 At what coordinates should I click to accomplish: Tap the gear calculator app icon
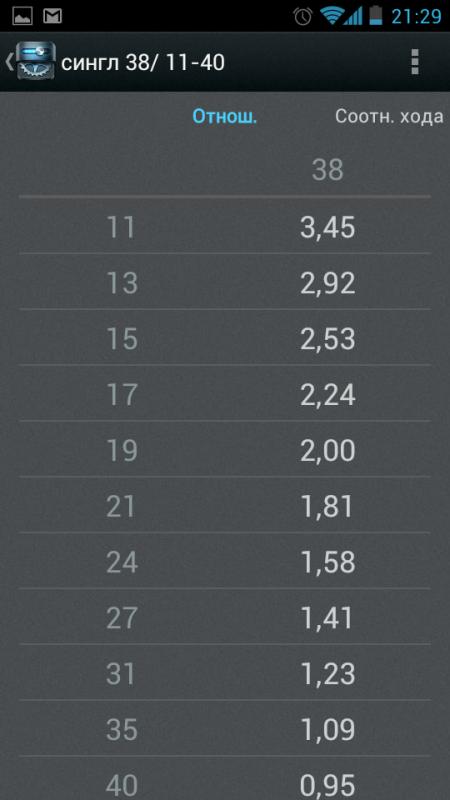(35, 61)
